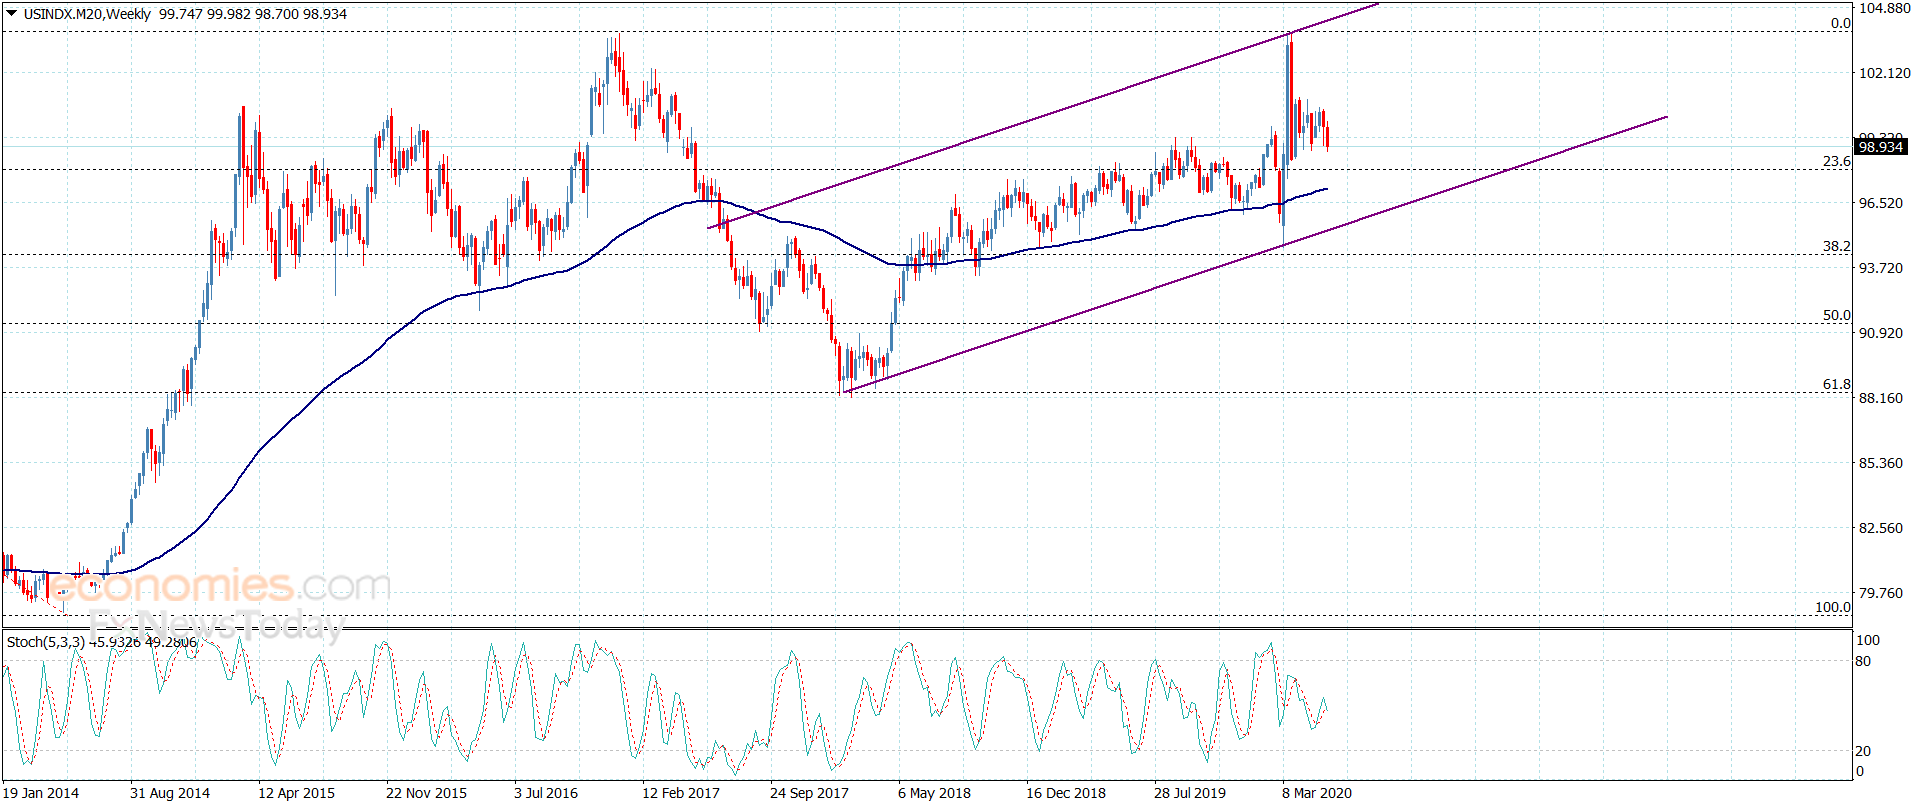This screenshot has width=1916, height=807.
Task: Click the 0.0 Fibonacci level label
Action: (x=1841, y=23)
